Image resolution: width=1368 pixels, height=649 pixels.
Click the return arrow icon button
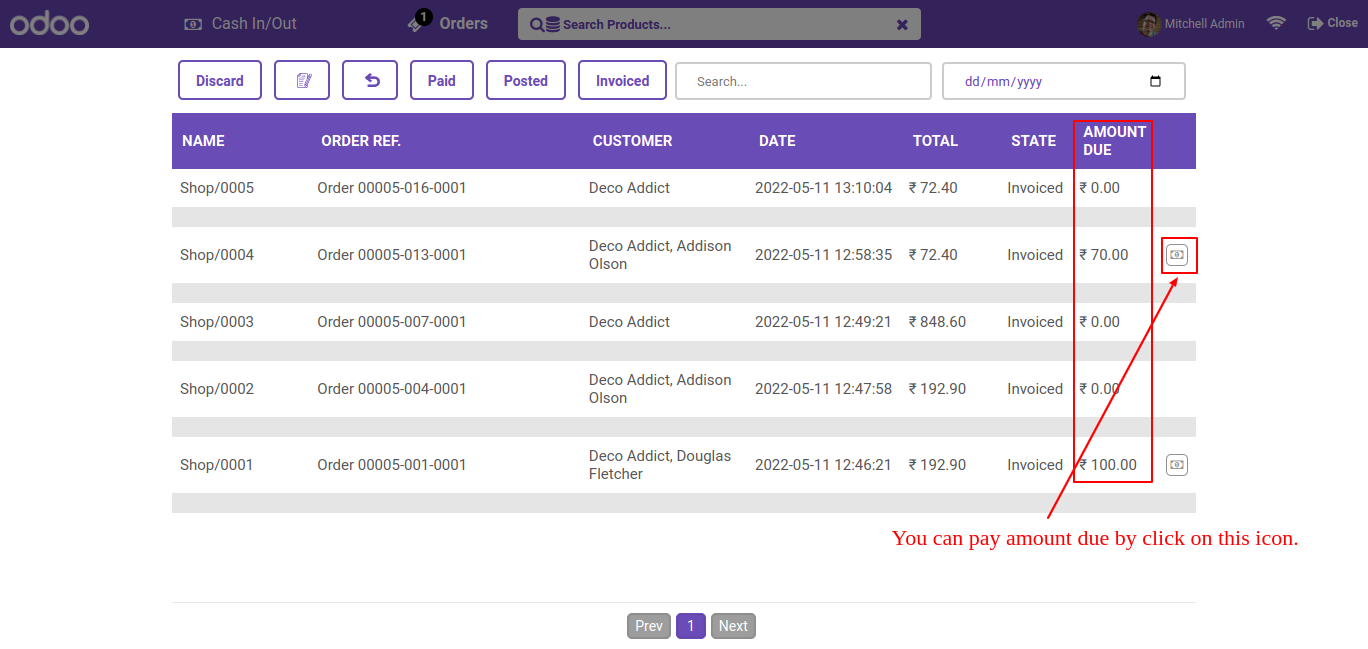click(x=370, y=81)
